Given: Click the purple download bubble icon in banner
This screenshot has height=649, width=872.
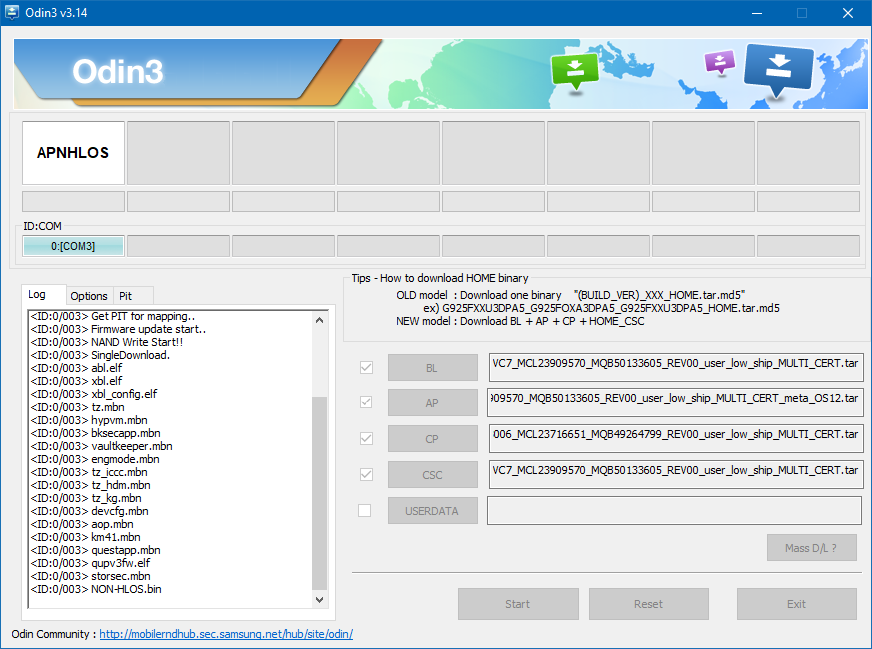Looking at the screenshot, I should pos(720,61).
